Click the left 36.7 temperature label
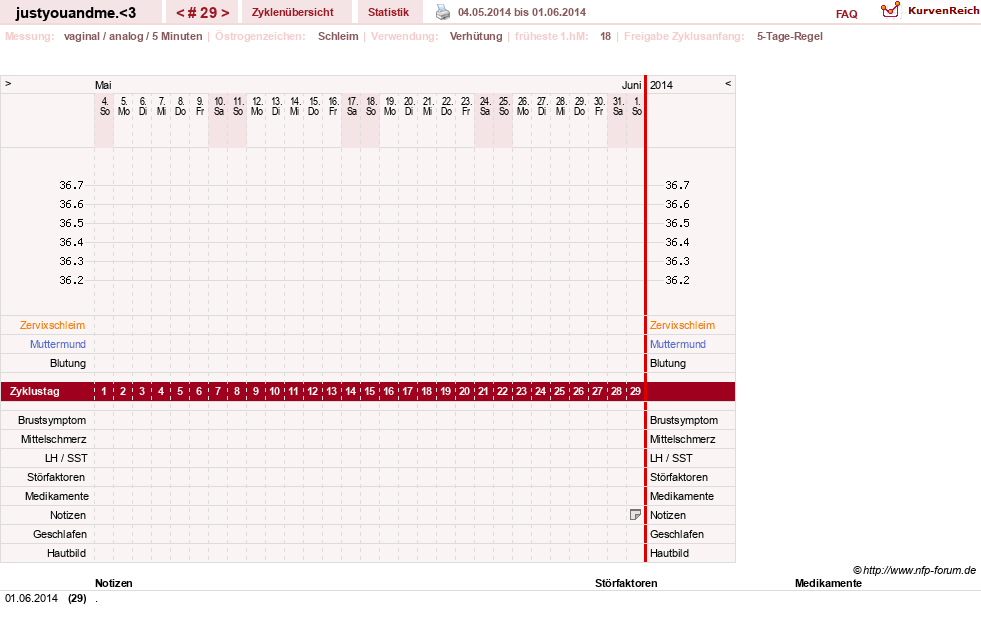The image size is (981, 622). click(x=71, y=185)
